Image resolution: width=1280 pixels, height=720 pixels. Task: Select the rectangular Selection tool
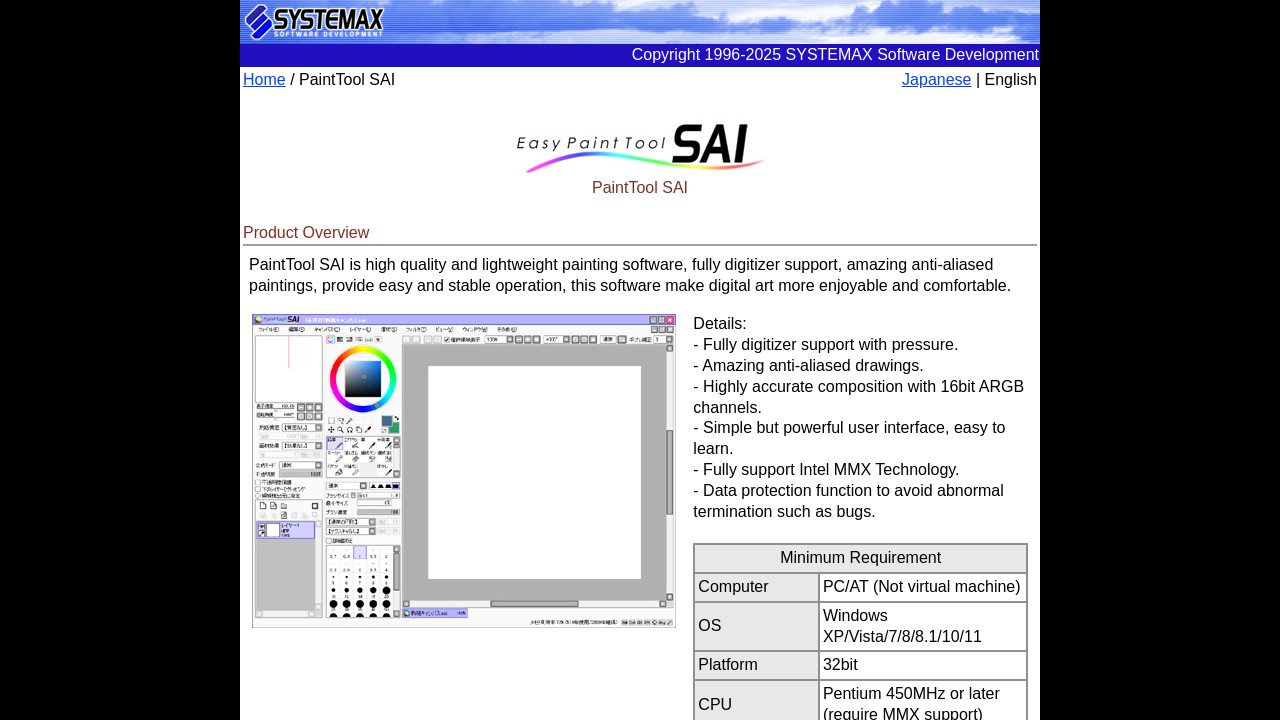tap(331, 421)
